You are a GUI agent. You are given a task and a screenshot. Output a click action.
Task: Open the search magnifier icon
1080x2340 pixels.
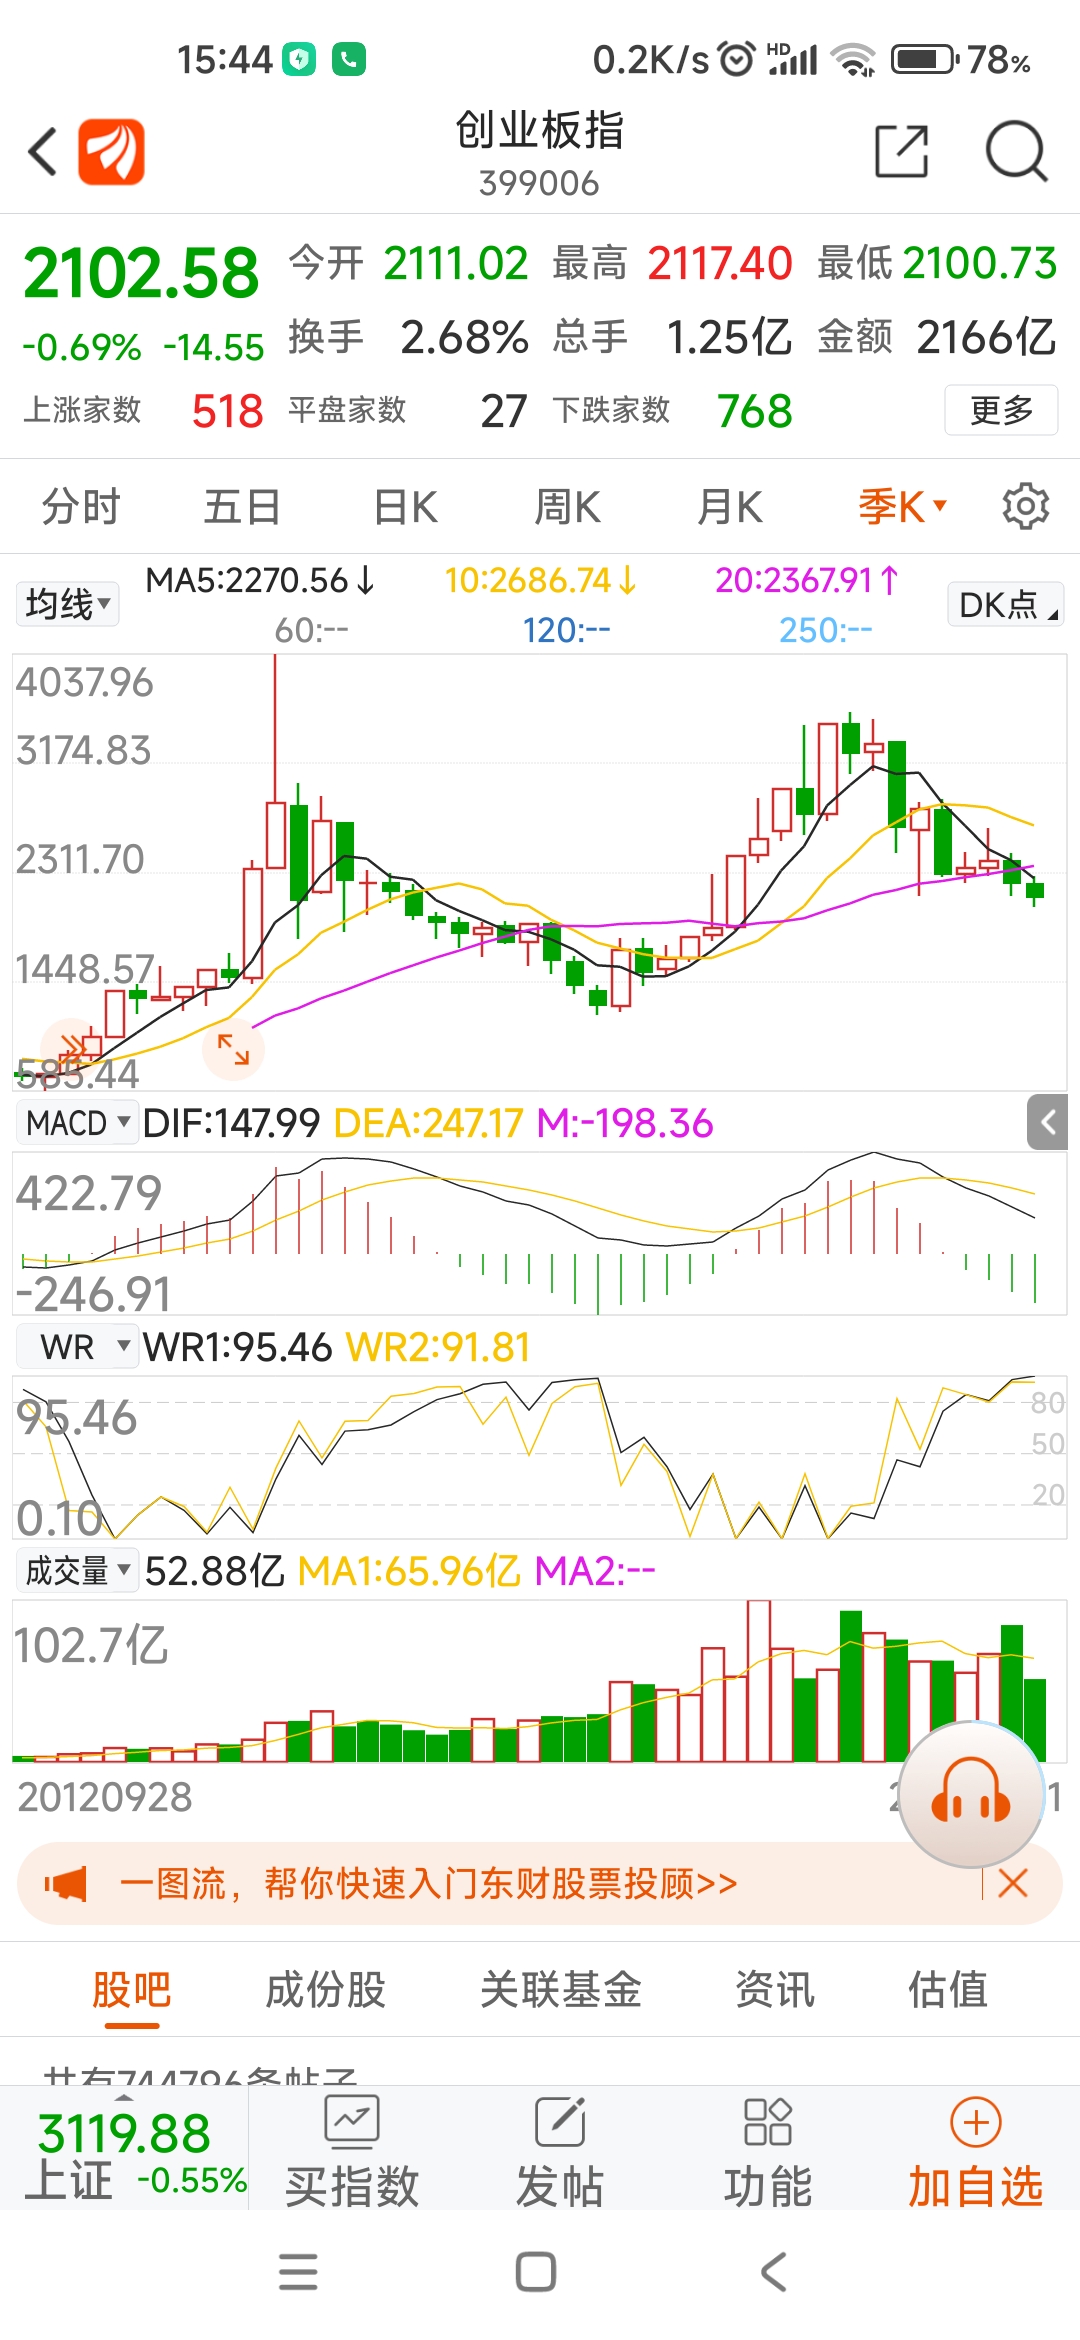[x=1016, y=152]
